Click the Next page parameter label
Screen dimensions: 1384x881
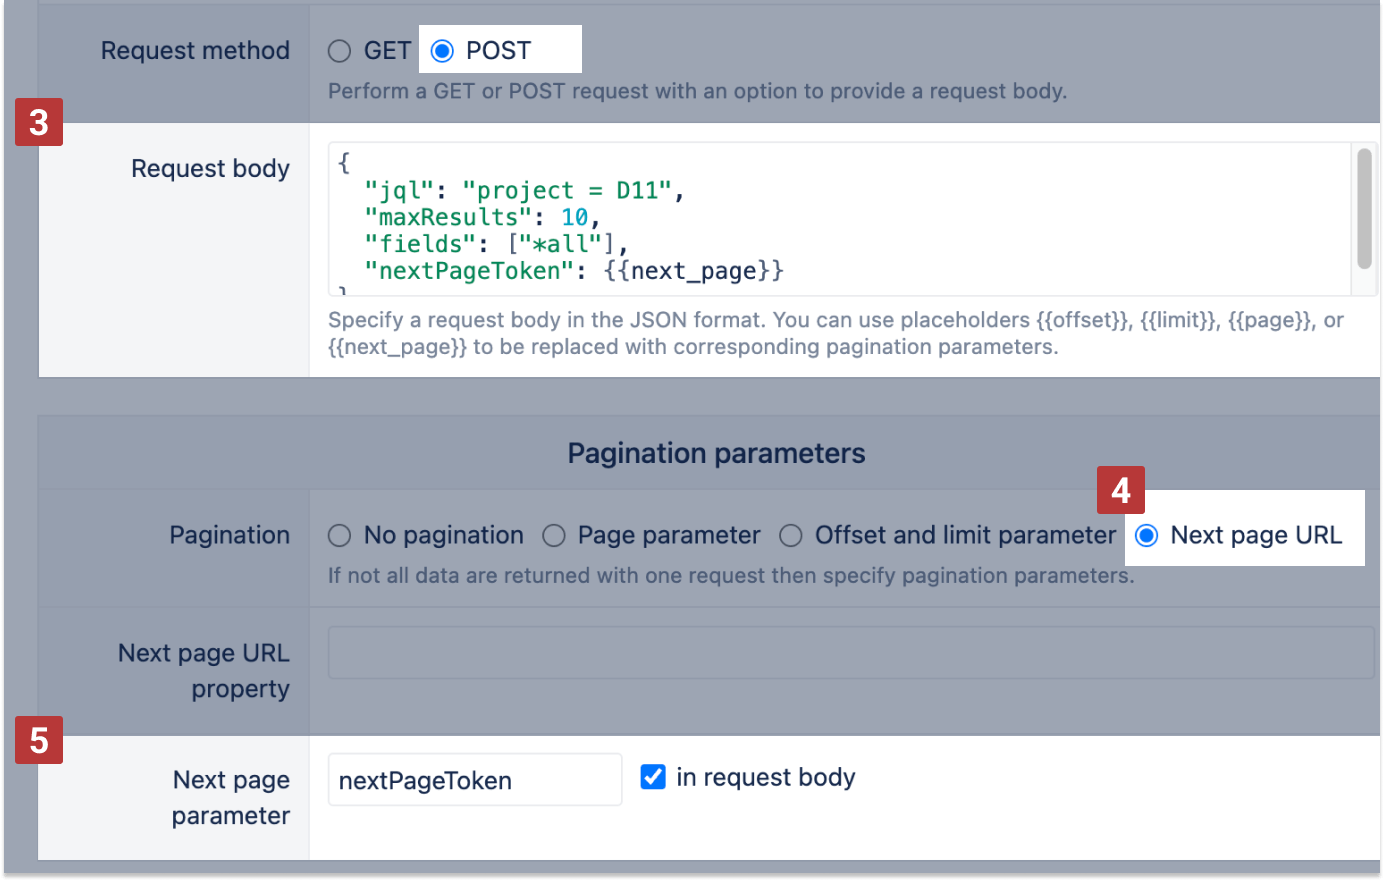click(231, 798)
